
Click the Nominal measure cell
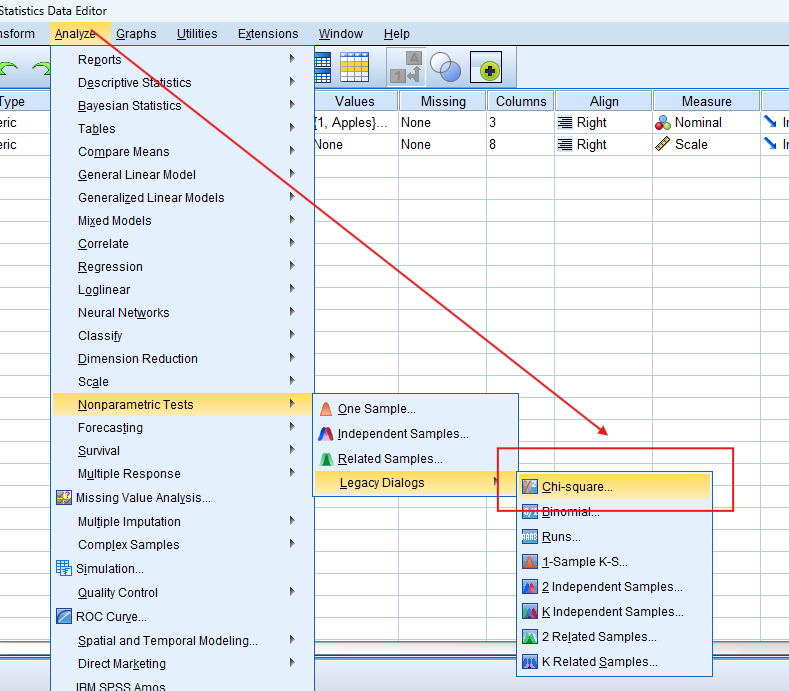click(698, 123)
